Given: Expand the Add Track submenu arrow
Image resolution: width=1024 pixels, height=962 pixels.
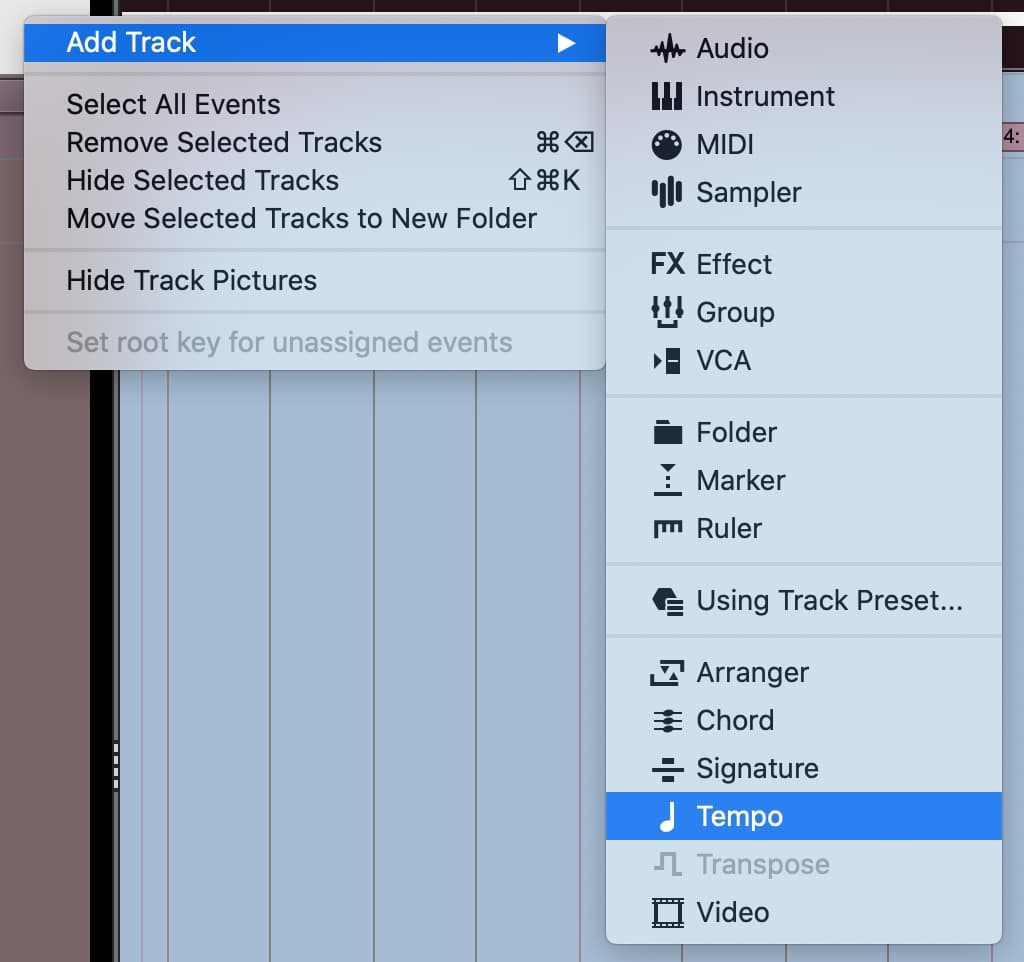Looking at the screenshot, I should click(x=566, y=43).
